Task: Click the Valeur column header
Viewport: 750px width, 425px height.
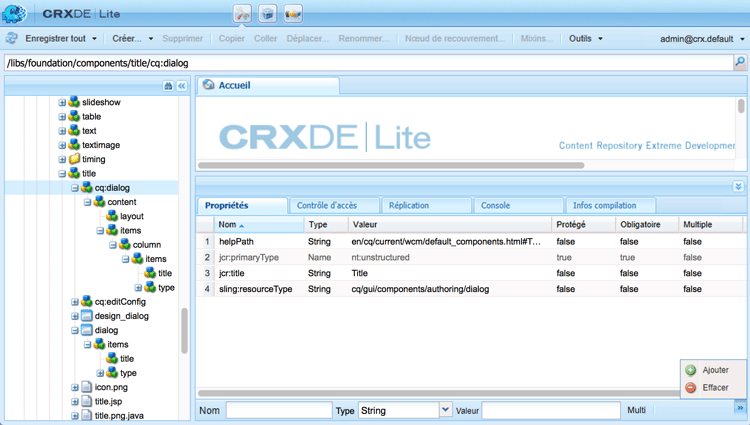Action: [449, 225]
